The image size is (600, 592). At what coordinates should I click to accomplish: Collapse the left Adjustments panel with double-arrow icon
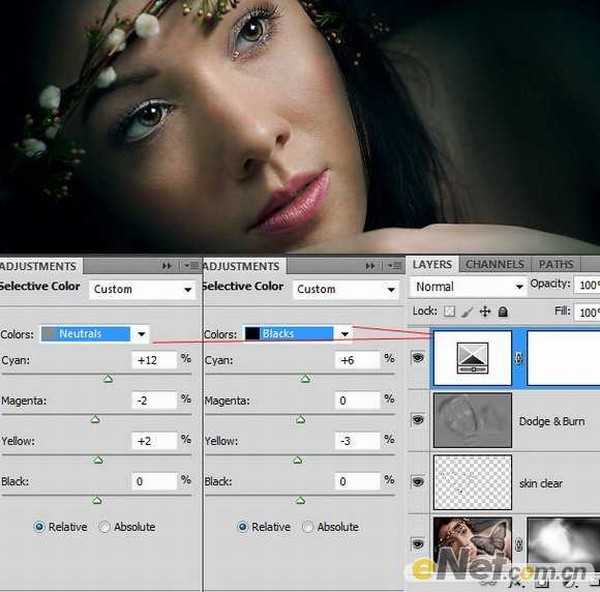pos(167,267)
